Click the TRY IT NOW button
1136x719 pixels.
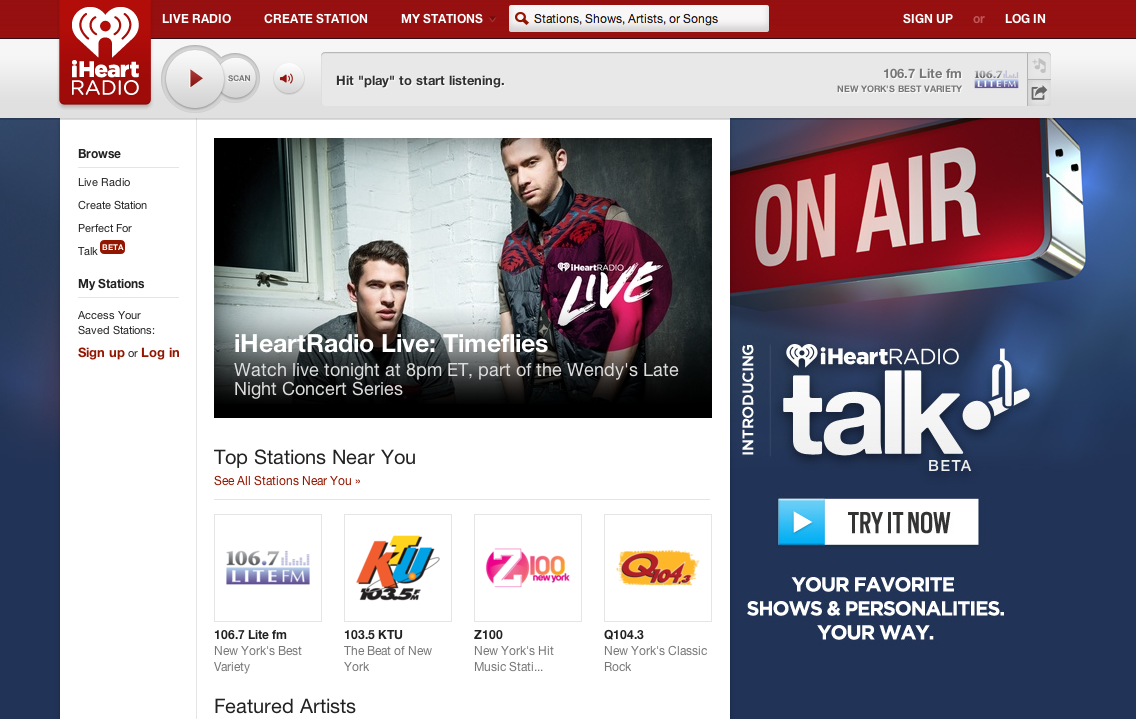point(878,522)
